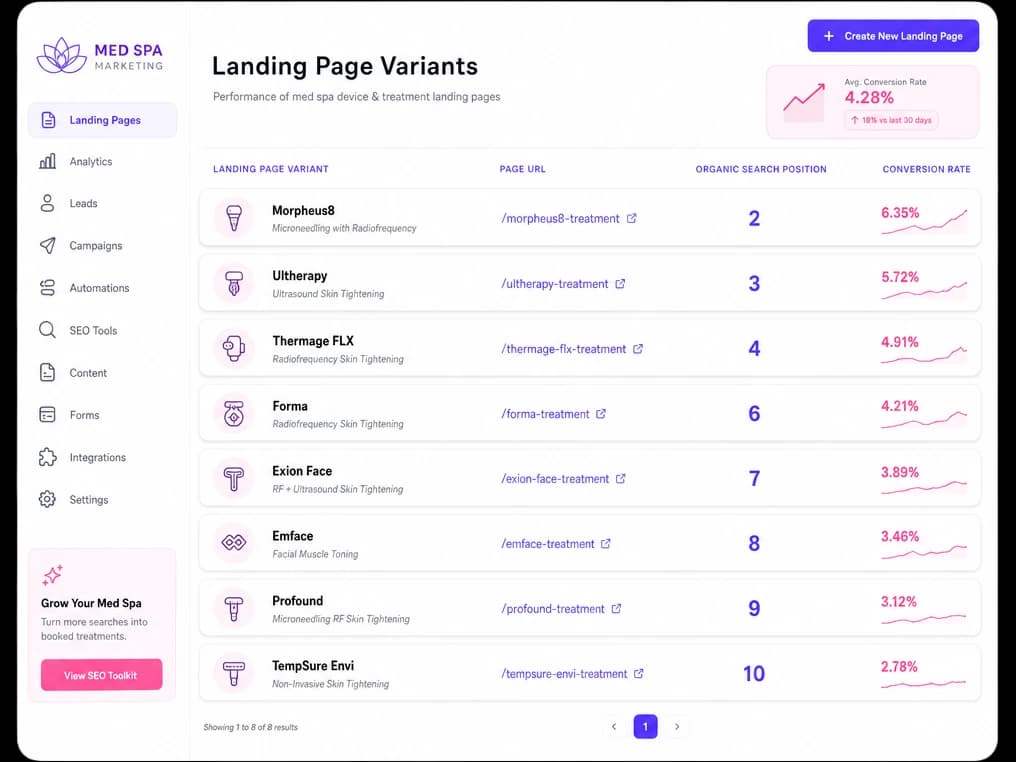Select page 1 in pagination
1016x762 pixels.
point(645,726)
